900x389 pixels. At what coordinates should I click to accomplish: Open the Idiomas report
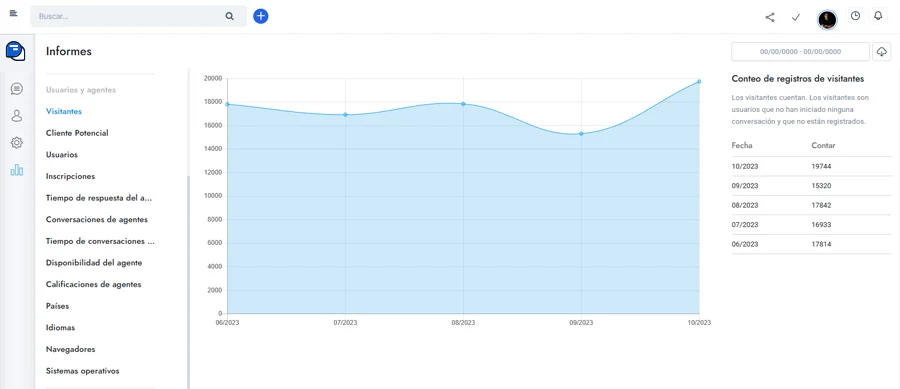point(60,328)
